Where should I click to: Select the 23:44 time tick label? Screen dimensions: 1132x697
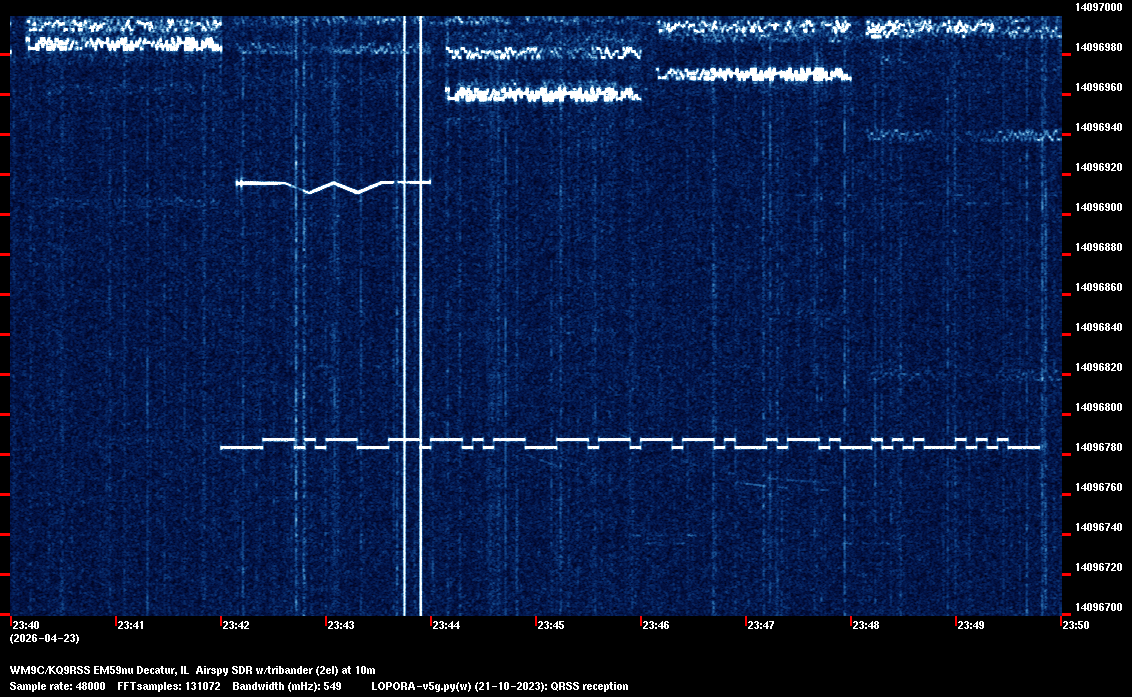(446, 625)
